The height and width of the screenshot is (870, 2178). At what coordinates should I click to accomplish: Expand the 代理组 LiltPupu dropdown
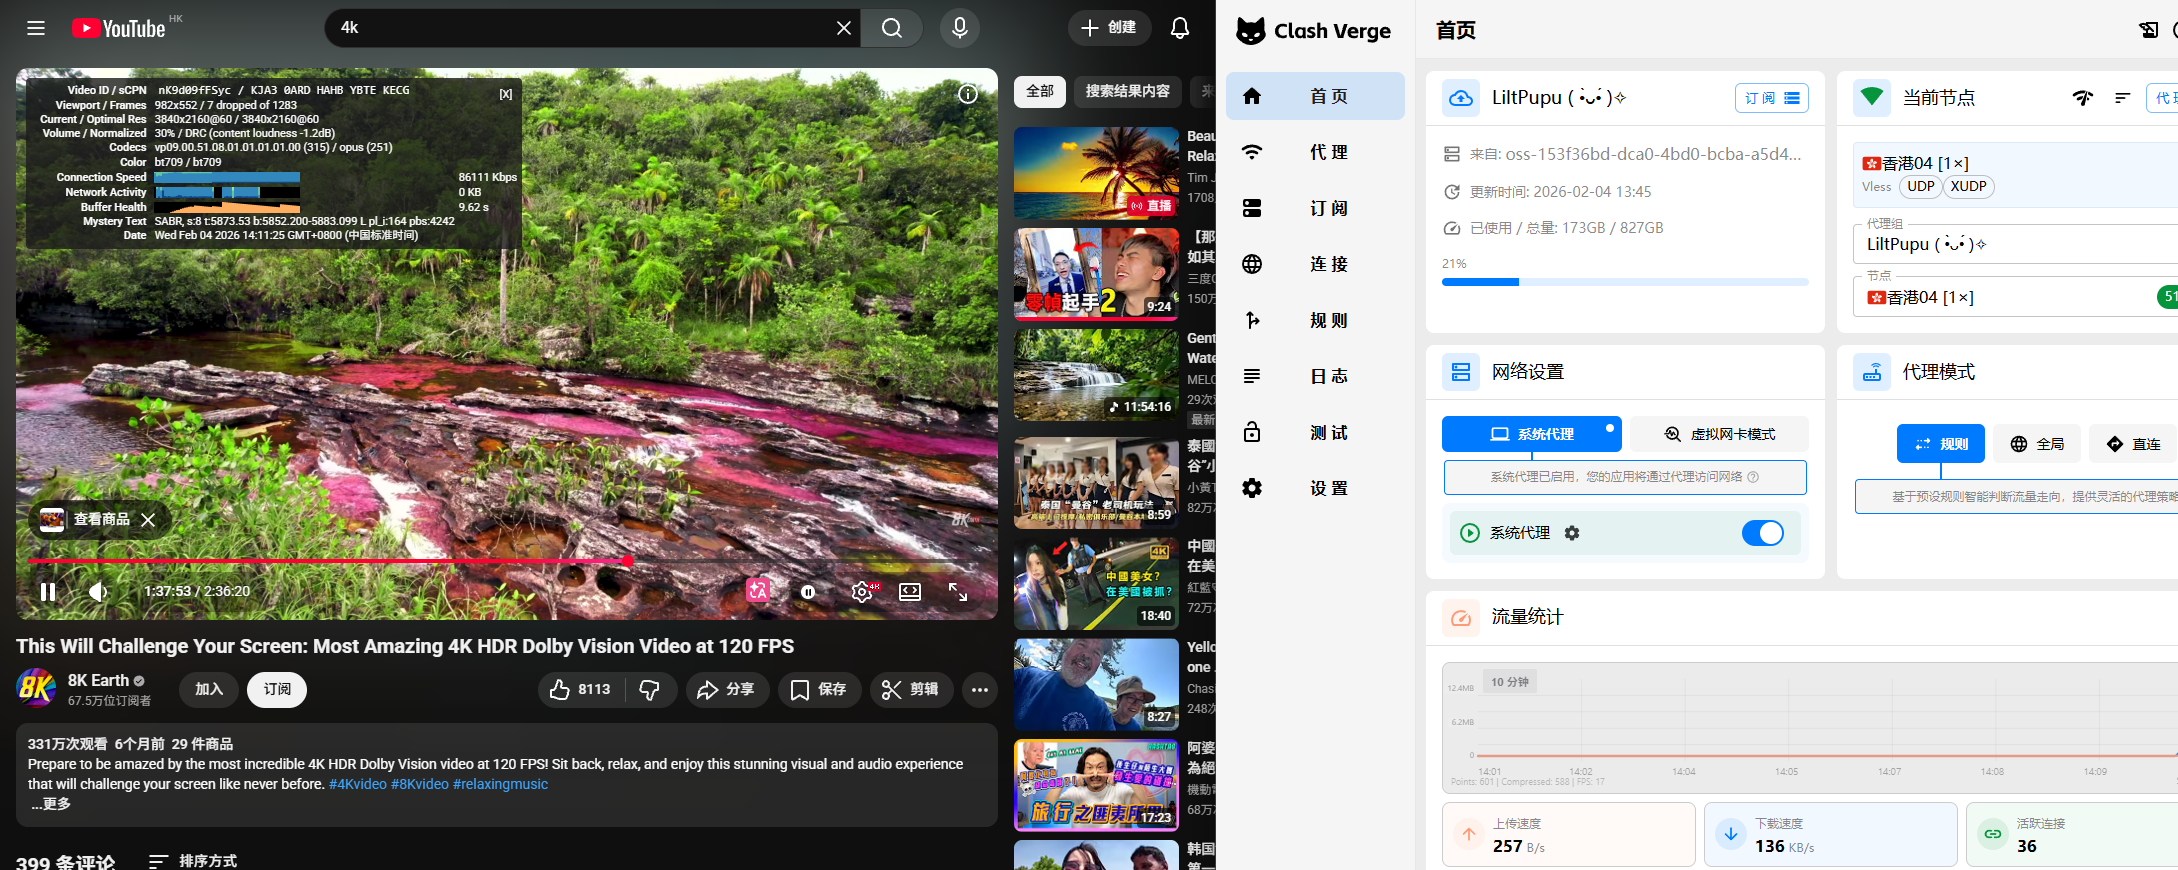pyautogui.click(x=2010, y=244)
